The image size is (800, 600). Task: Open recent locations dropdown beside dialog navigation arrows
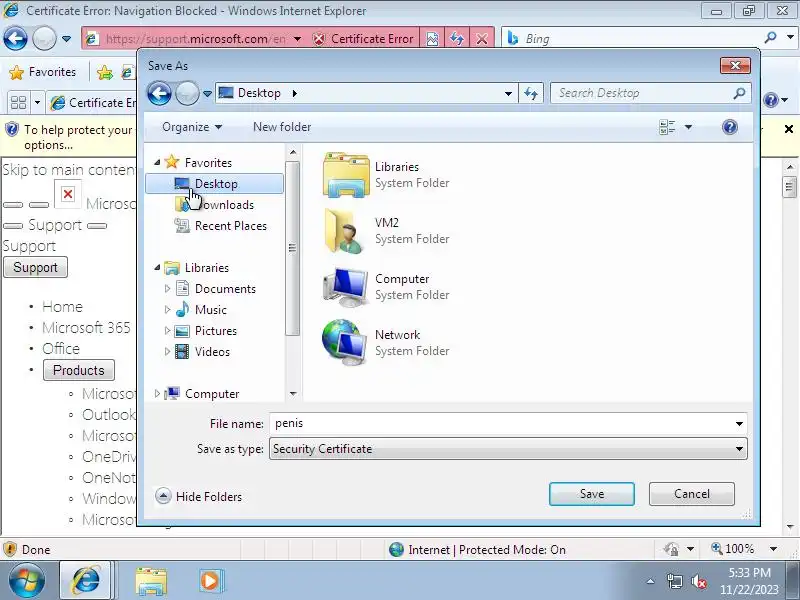207,94
